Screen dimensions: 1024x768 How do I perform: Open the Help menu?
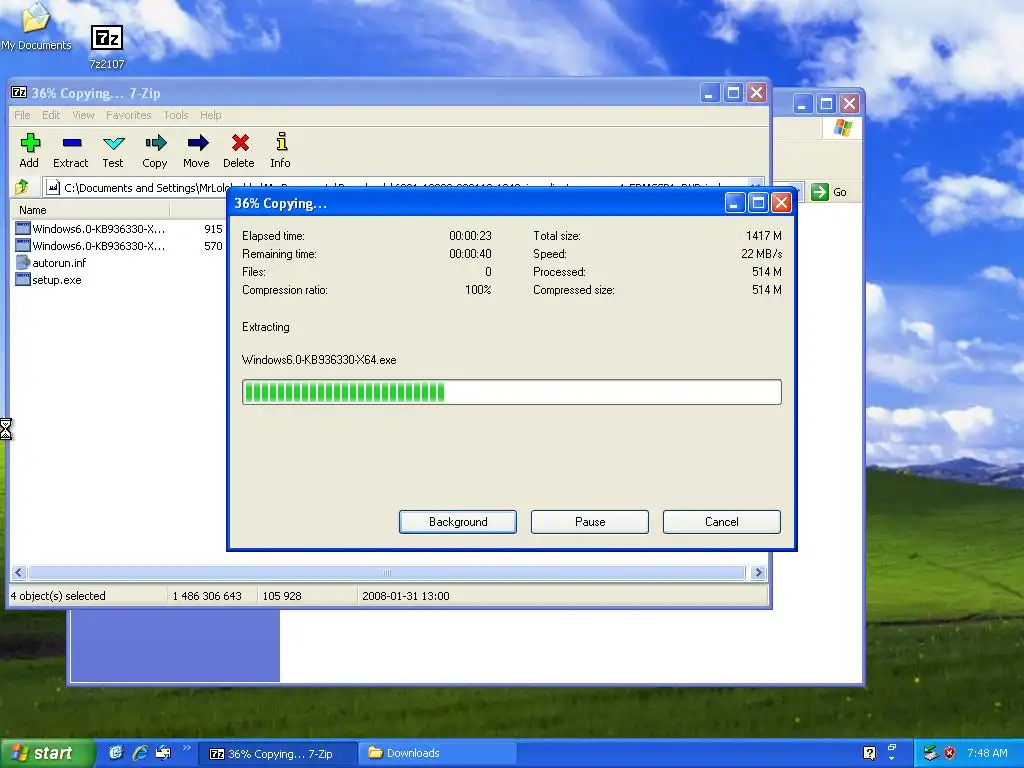coord(210,115)
